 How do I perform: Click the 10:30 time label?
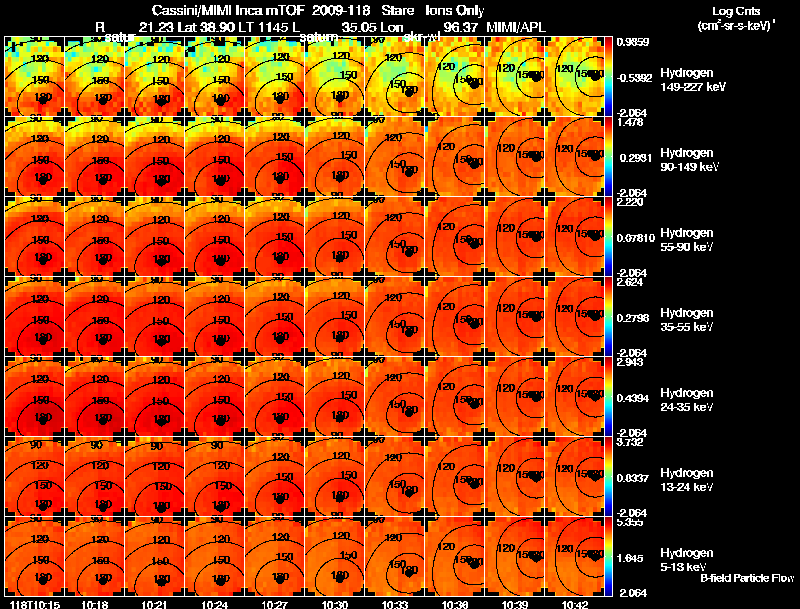(335, 604)
